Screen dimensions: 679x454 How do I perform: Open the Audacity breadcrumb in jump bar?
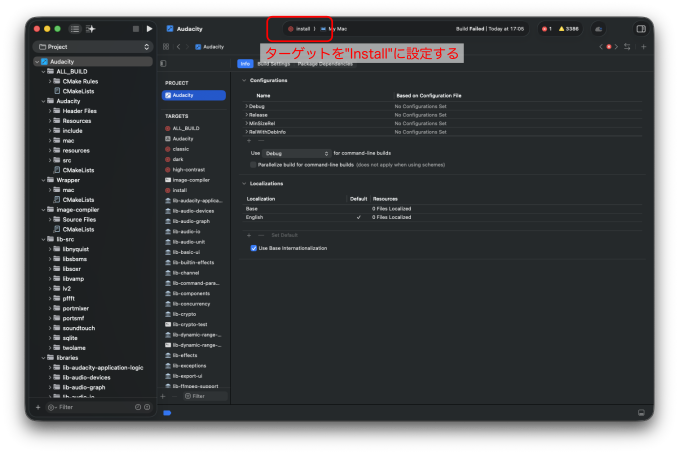pyautogui.click(x=210, y=47)
